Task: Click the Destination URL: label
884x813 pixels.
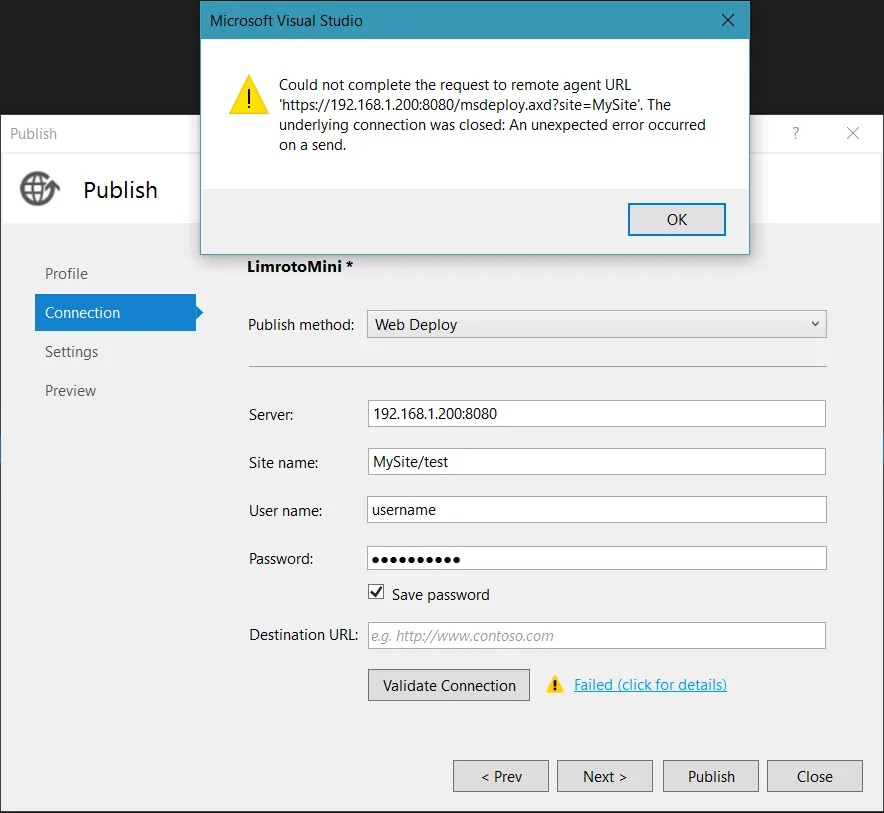Action: click(303, 635)
